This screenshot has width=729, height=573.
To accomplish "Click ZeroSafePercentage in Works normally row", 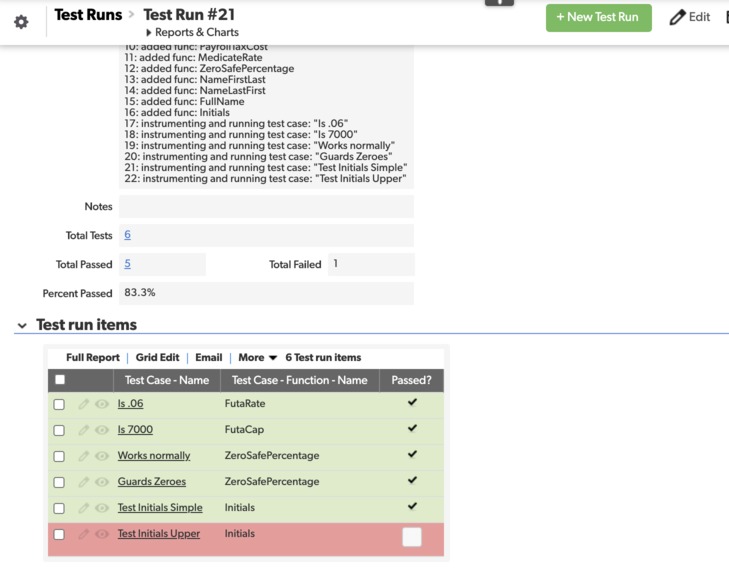I will click(272, 456).
